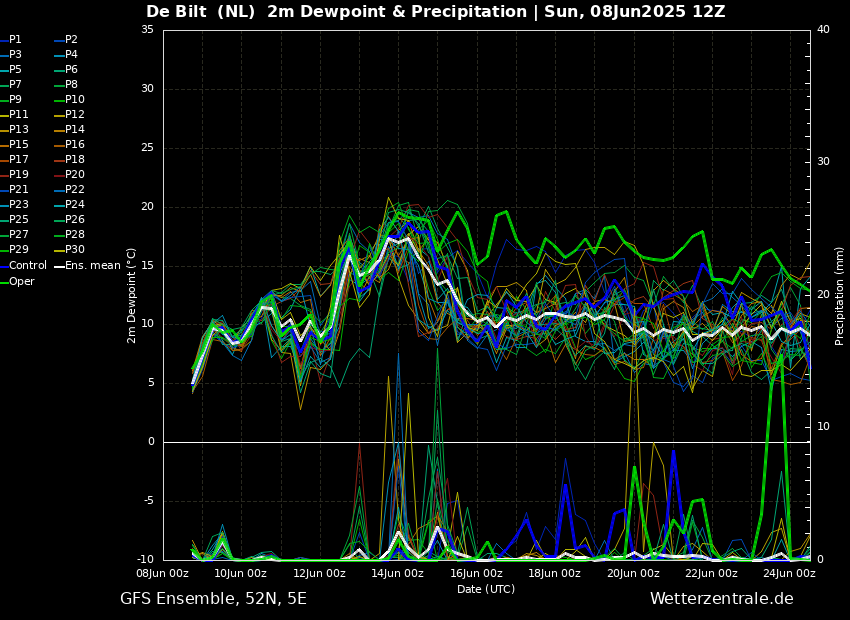This screenshot has width=850, height=620.
Task: Click the P1 legend entry
Action: click(11, 40)
